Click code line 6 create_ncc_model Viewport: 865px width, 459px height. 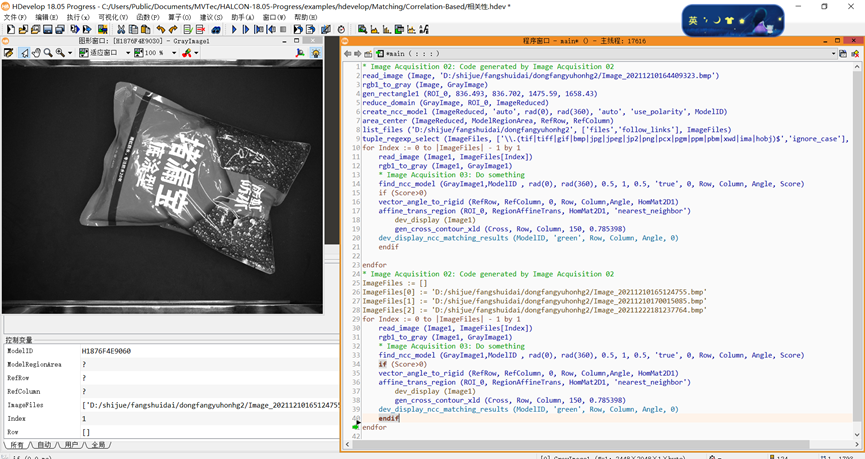click(x=544, y=111)
